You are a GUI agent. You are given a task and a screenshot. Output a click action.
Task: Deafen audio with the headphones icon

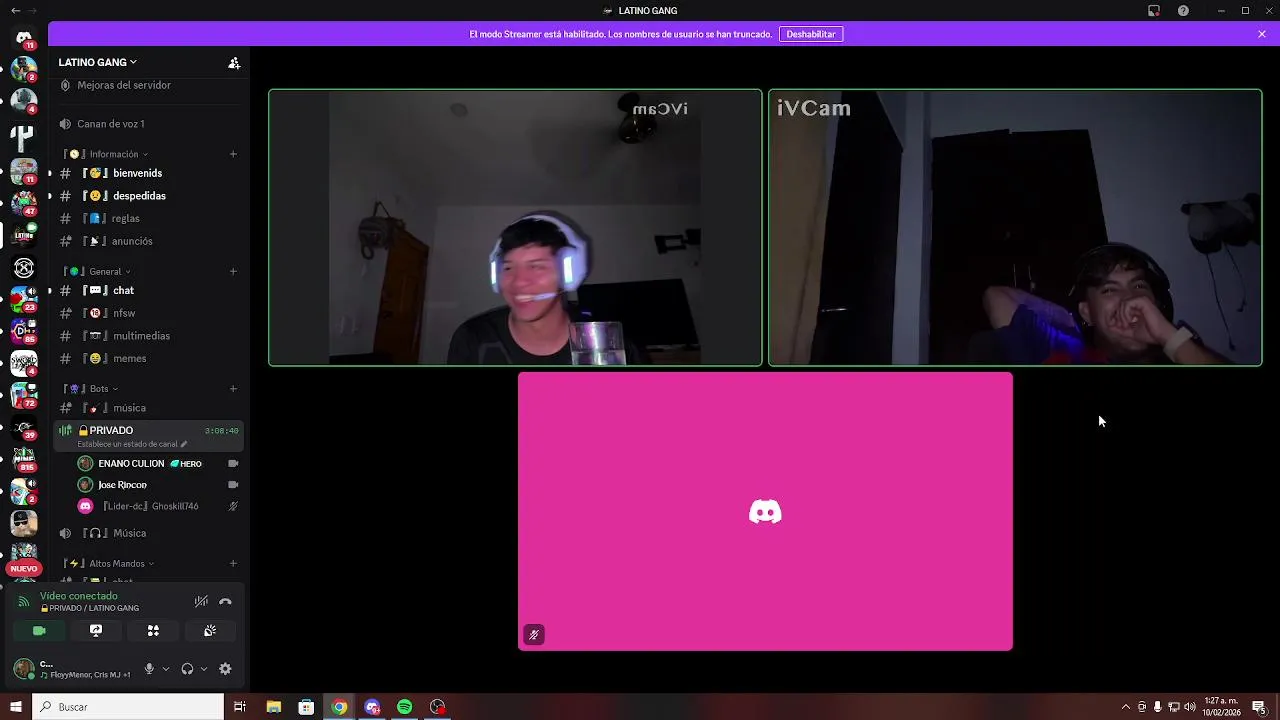(x=187, y=669)
